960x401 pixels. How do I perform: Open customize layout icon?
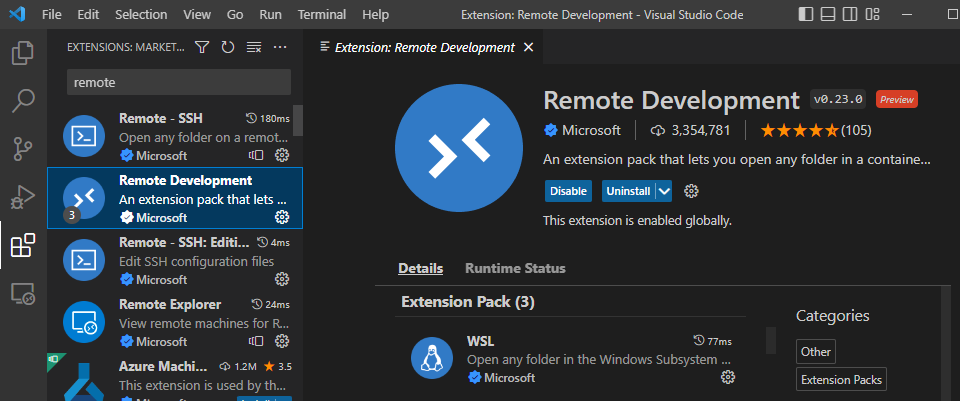pos(872,14)
